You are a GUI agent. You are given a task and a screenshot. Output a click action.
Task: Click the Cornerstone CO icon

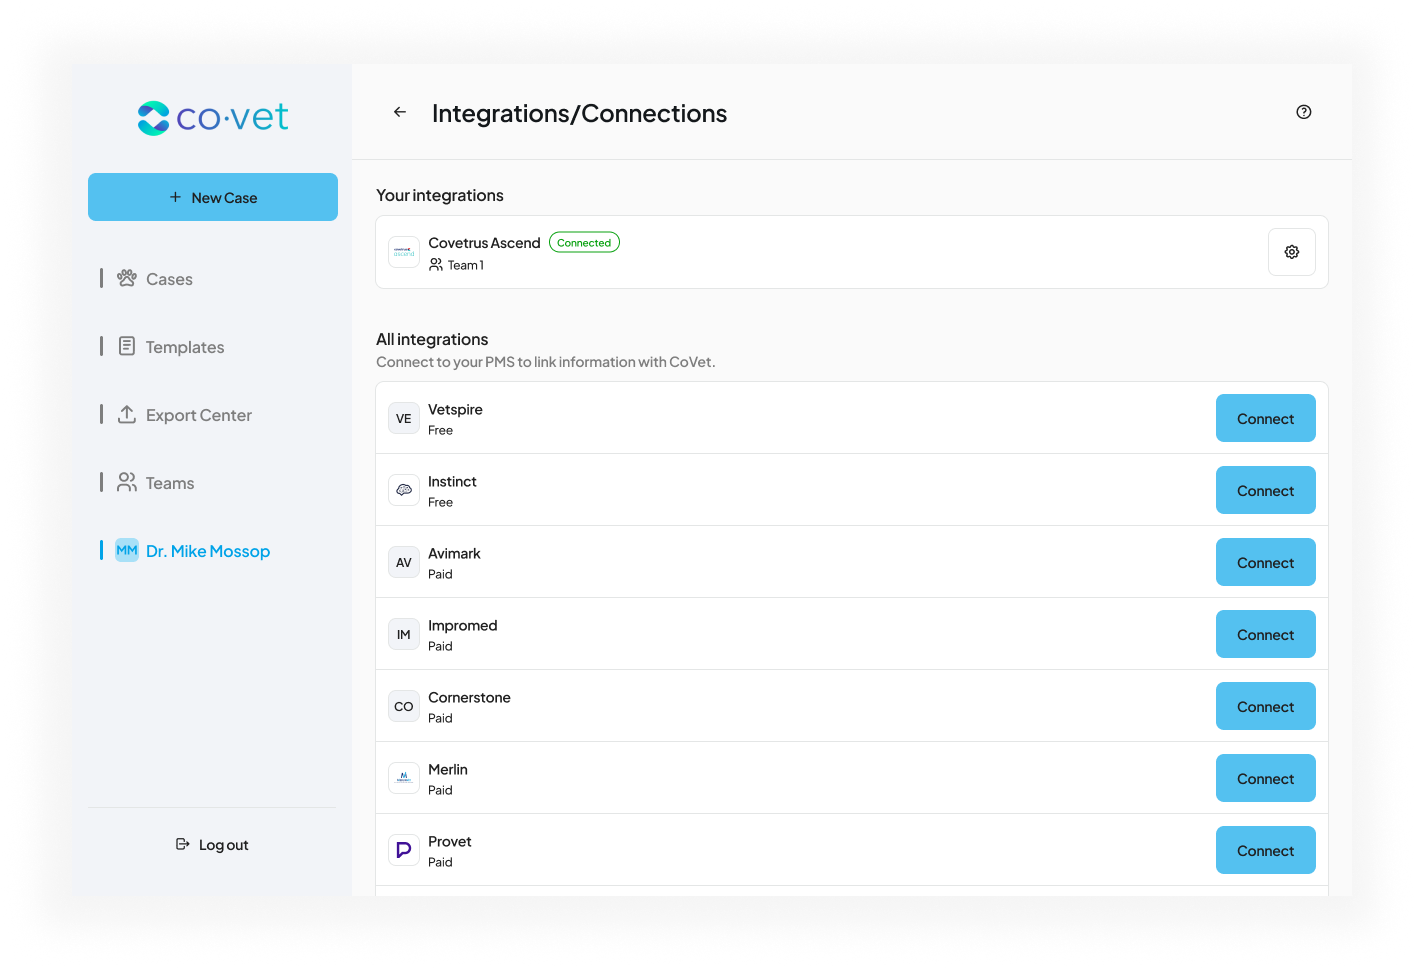(x=404, y=706)
